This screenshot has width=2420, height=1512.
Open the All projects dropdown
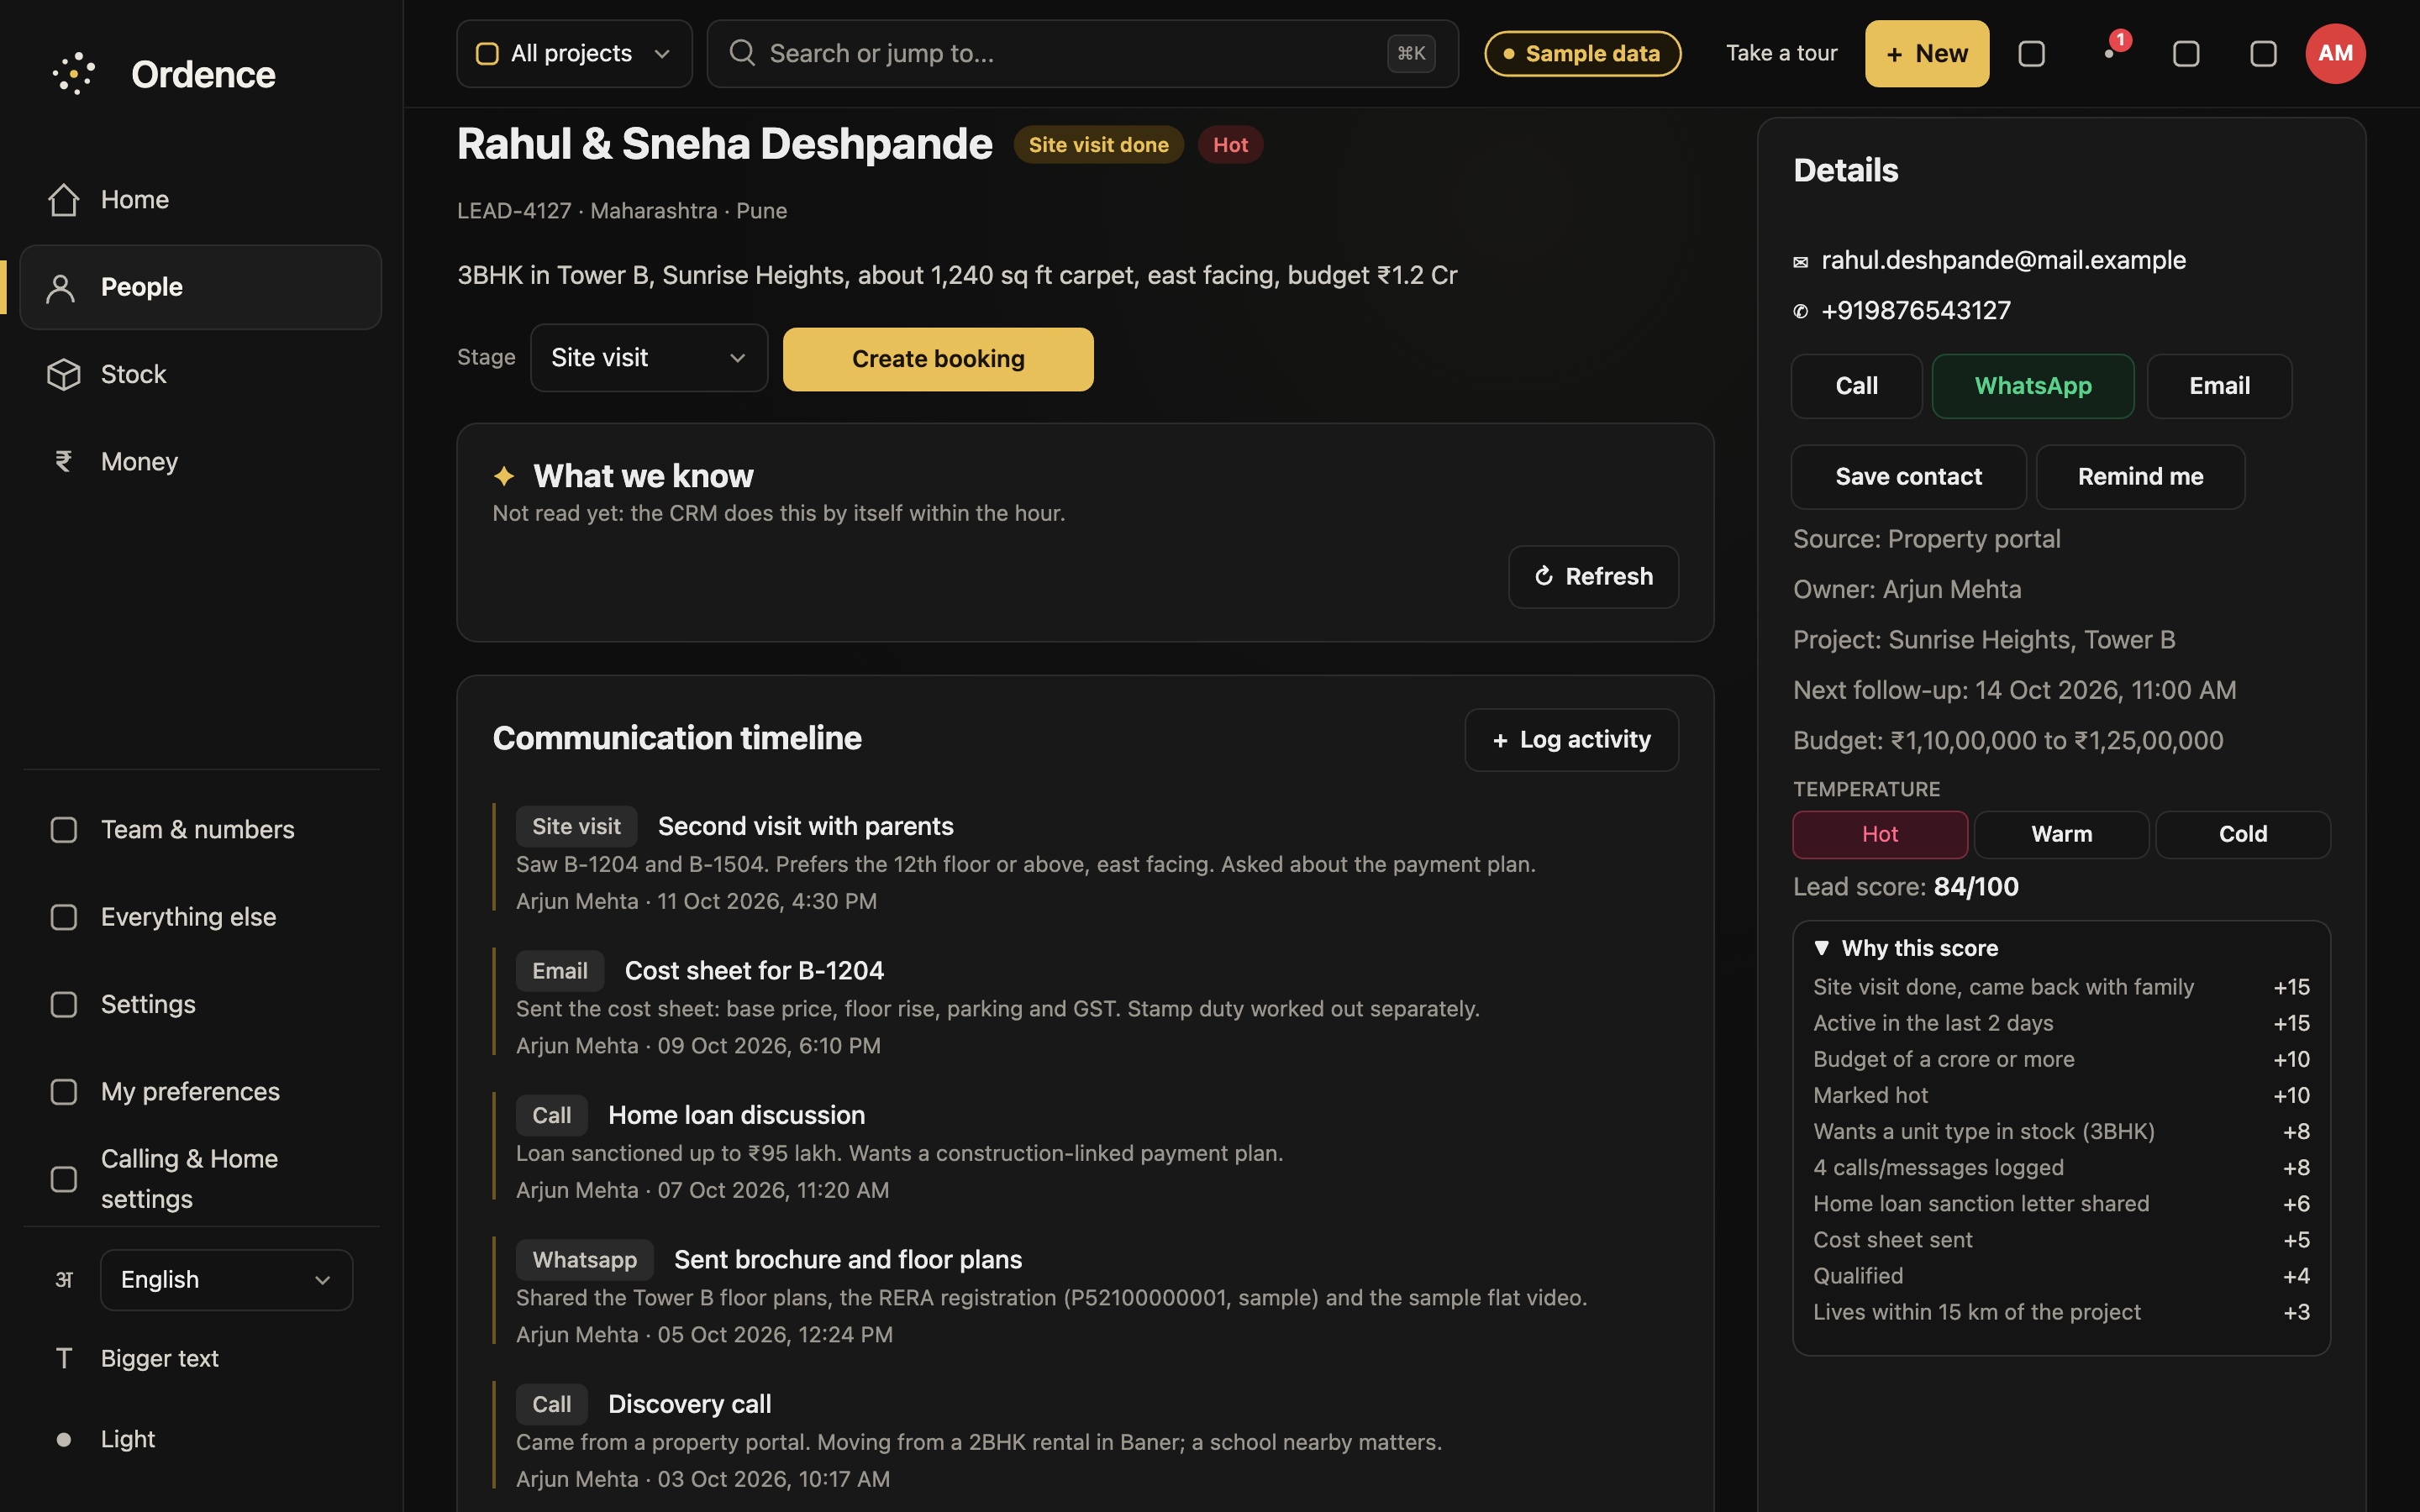coord(574,53)
